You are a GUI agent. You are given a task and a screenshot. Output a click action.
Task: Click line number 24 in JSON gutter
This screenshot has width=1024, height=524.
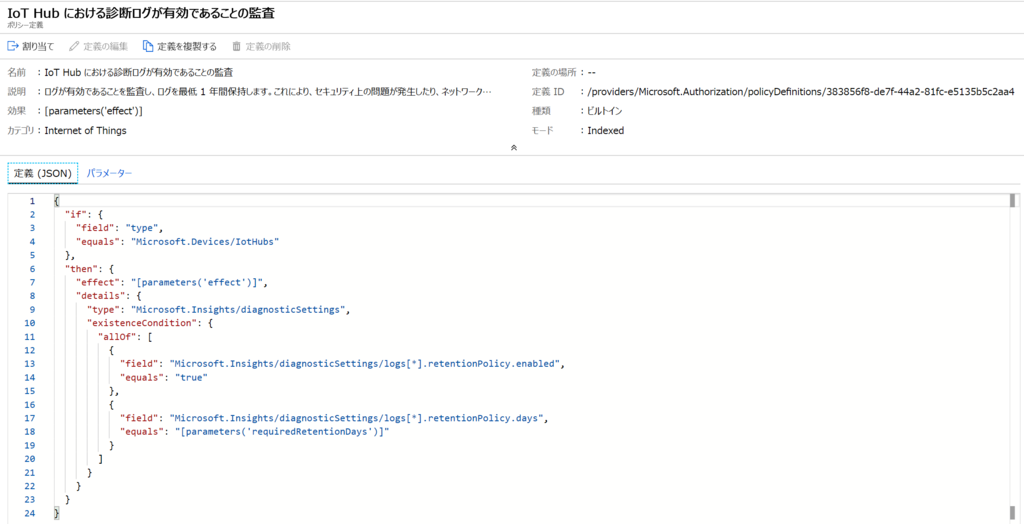tap(29, 513)
